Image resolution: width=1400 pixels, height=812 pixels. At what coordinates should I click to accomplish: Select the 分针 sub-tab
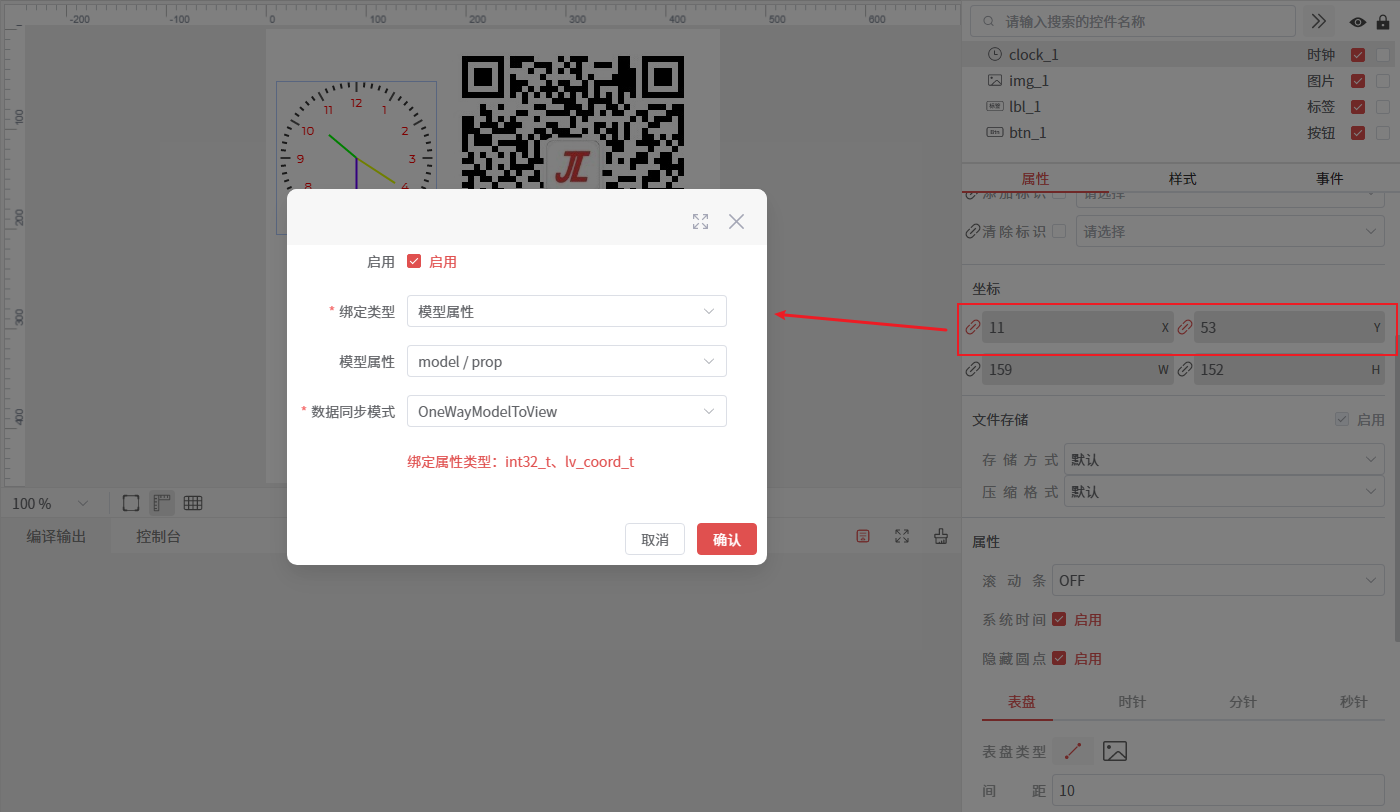click(x=1243, y=702)
